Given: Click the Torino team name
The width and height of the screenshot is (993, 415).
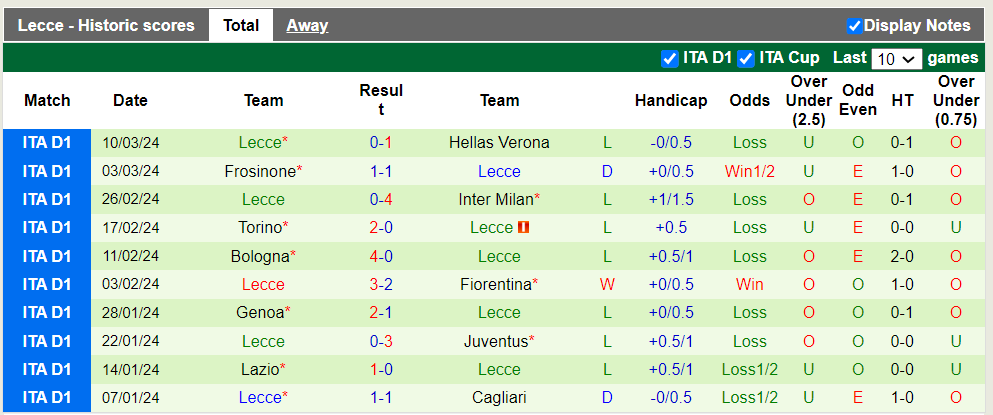Looking at the screenshot, I should click(x=260, y=228).
